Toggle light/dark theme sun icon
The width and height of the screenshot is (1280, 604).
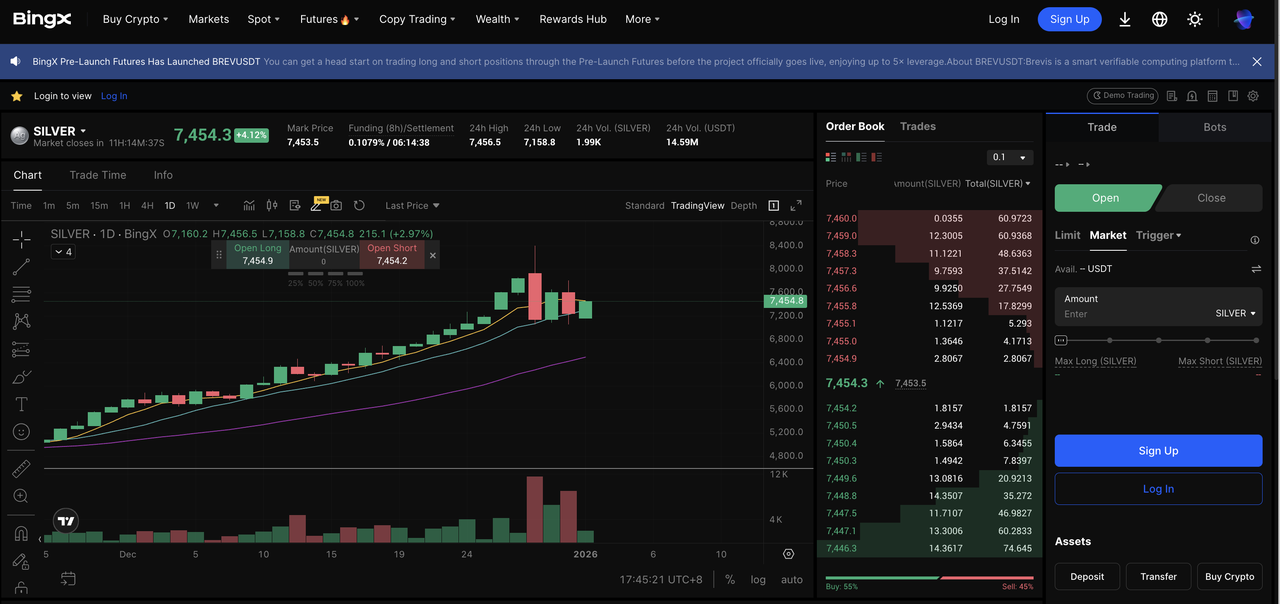point(1194,19)
